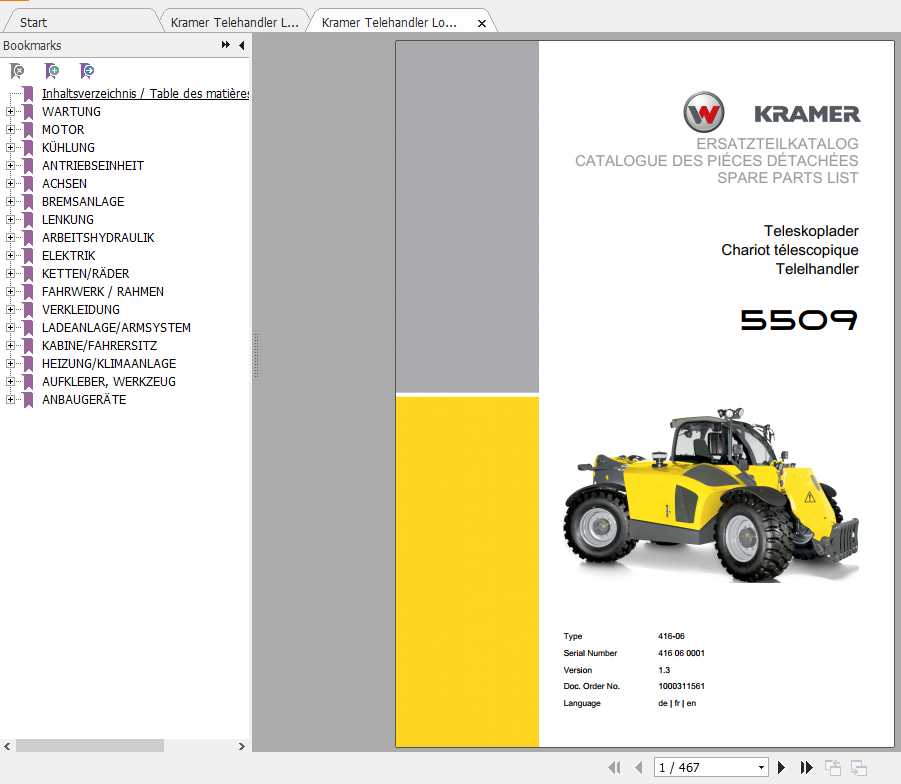Click the next view icon in bottom bar
Screen dimensions: 901x784
[858, 767]
